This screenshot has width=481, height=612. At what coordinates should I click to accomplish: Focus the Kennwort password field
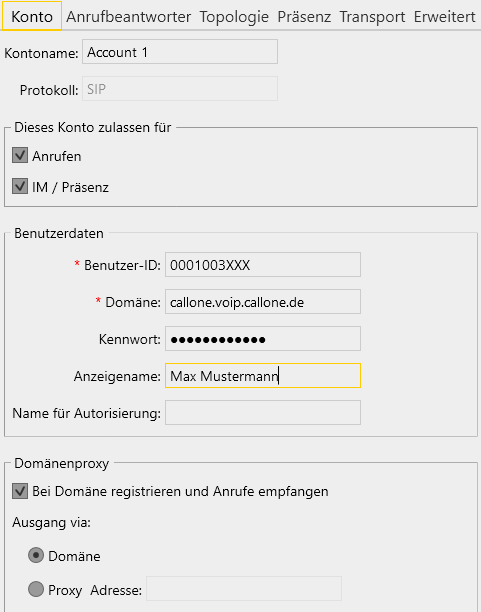263,338
